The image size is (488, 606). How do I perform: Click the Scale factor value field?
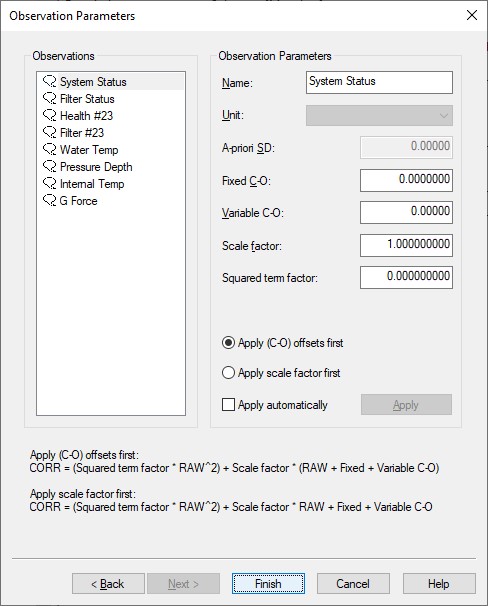click(x=406, y=245)
